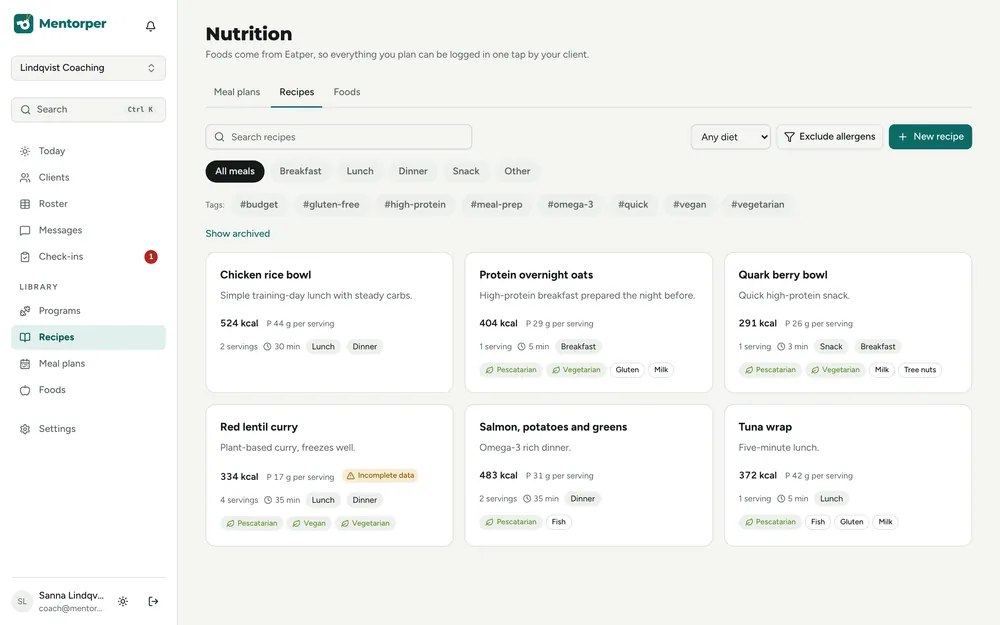The height and width of the screenshot is (625, 1000).
Task: Switch to the Recipes tab
Action: tap(297, 92)
